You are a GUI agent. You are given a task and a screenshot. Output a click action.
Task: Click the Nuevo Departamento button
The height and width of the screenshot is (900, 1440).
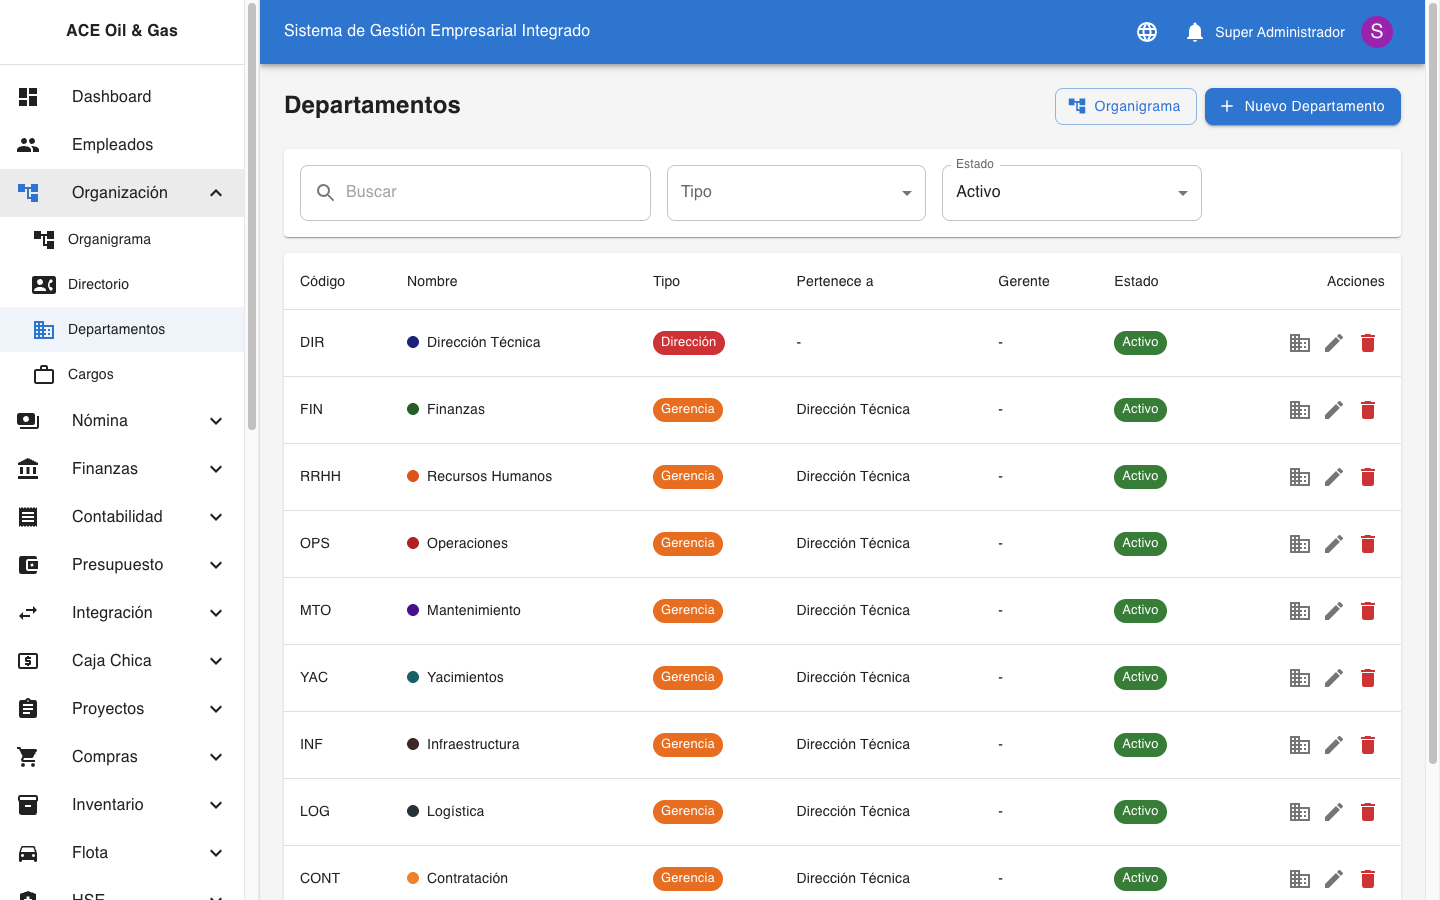coord(1302,107)
